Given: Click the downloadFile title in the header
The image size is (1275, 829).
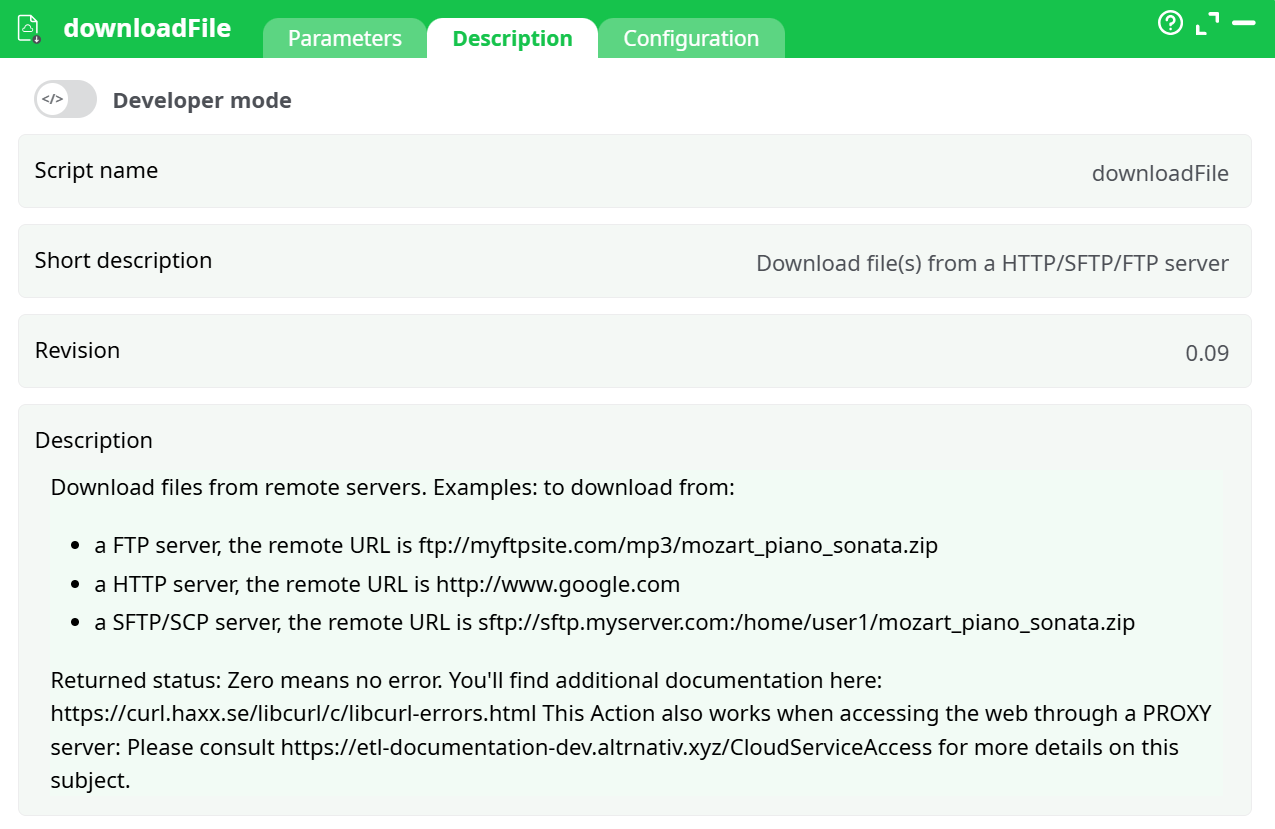Looking at the screenshot, I should point(147,29).
